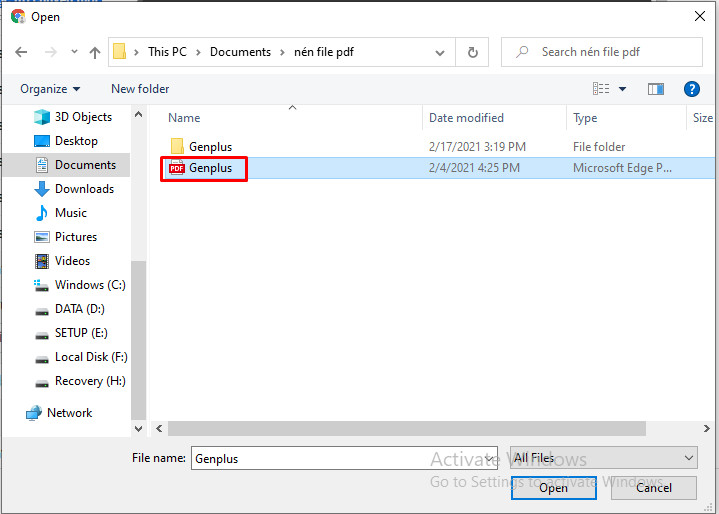Create a New folder
Screen dimensions: 719x514
tap(140, 88)
